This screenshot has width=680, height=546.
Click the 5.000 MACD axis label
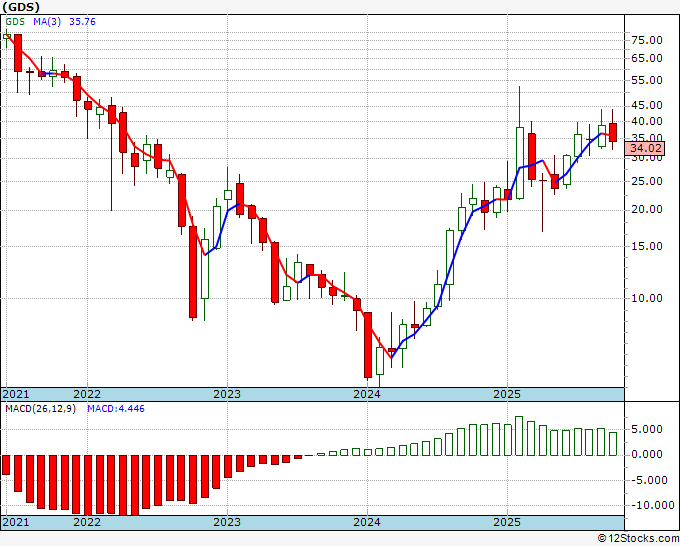tap(649, 429)
